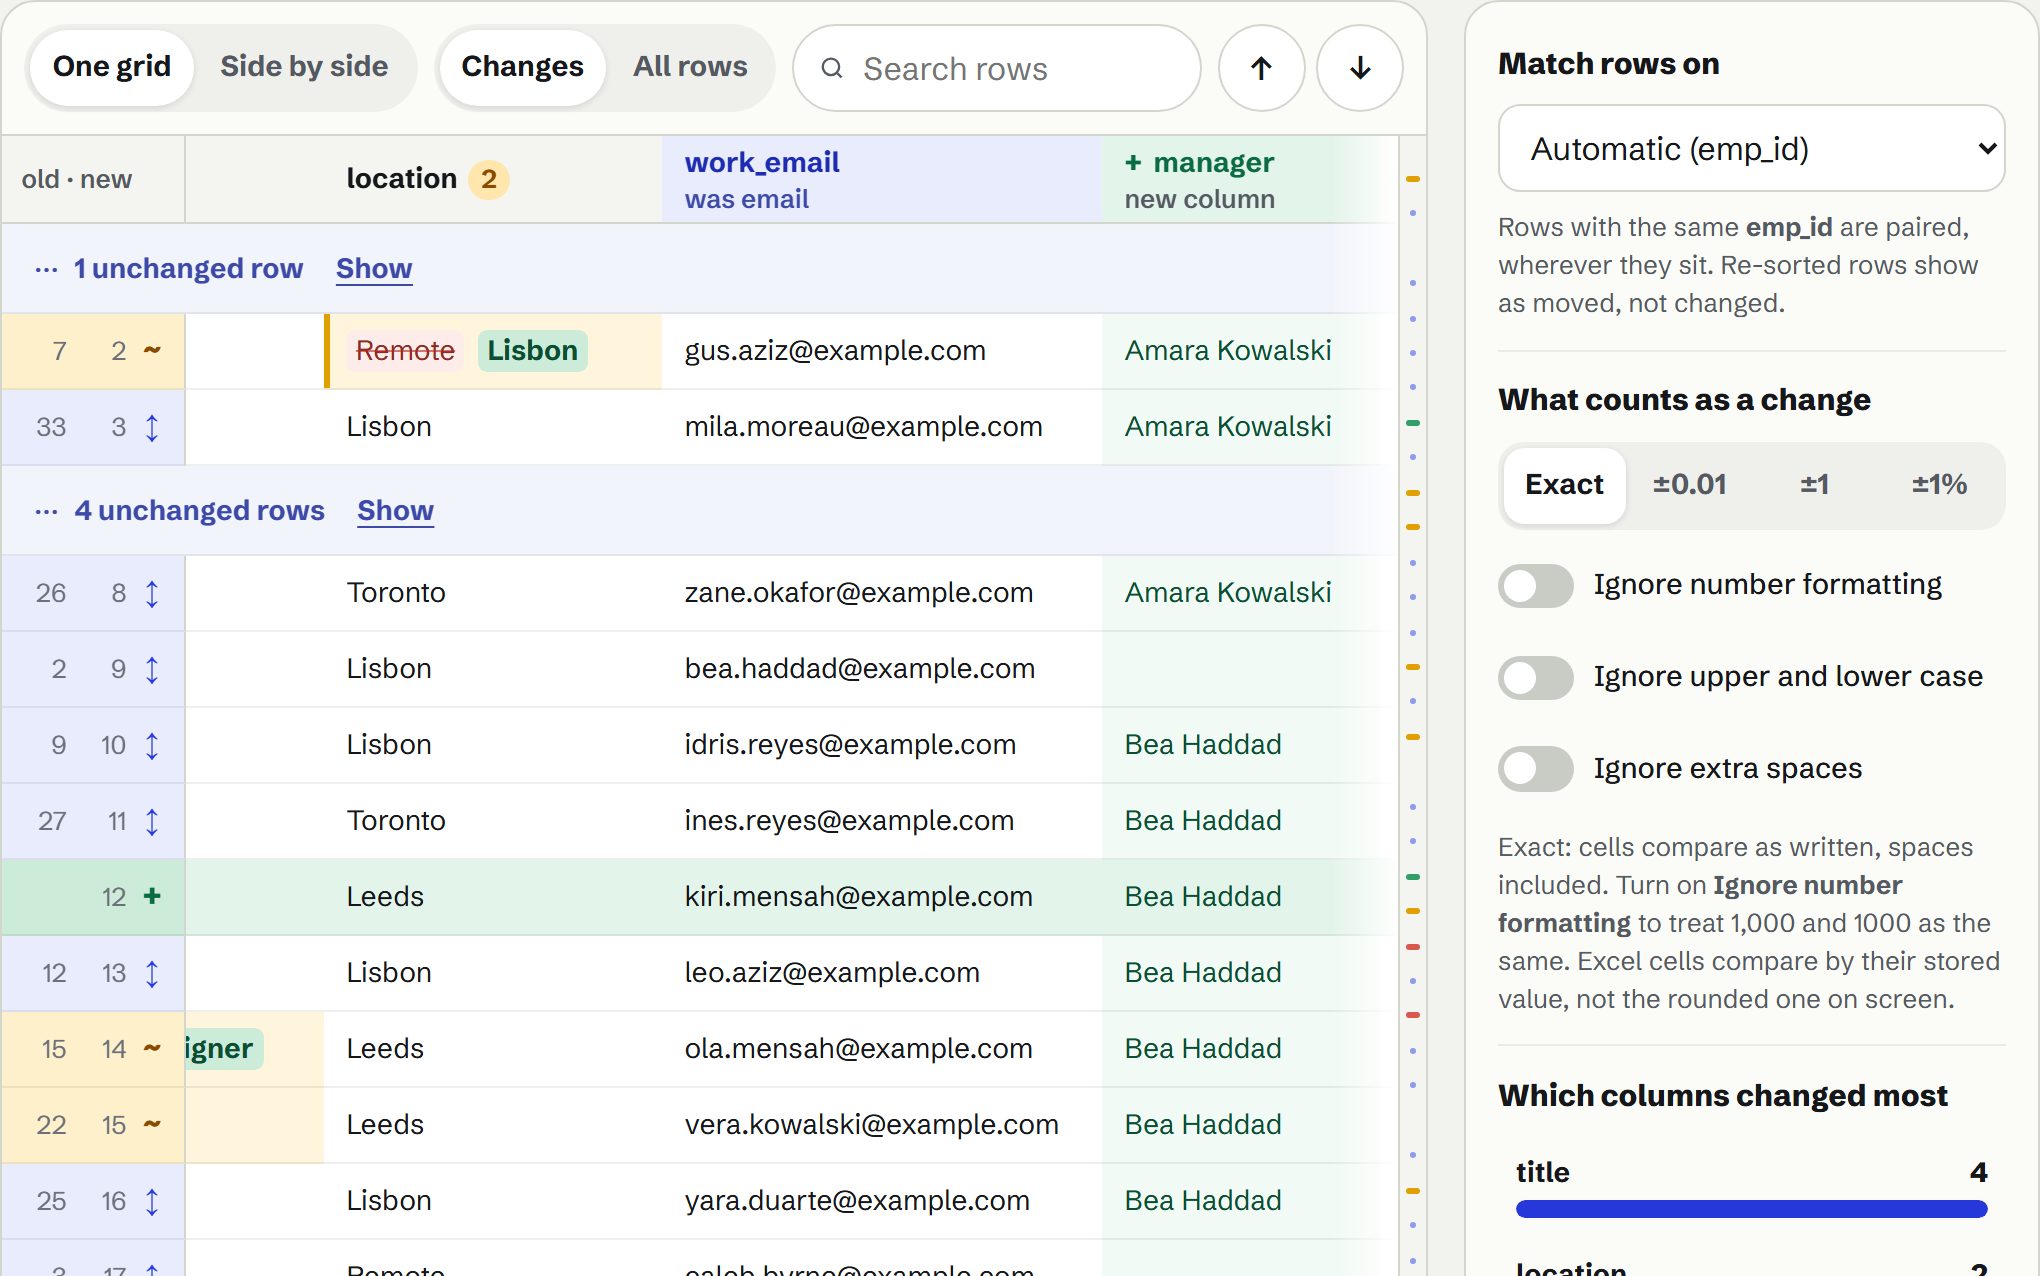Switch to One grid view
The image size is (2040, 1276).
[112, 67]
